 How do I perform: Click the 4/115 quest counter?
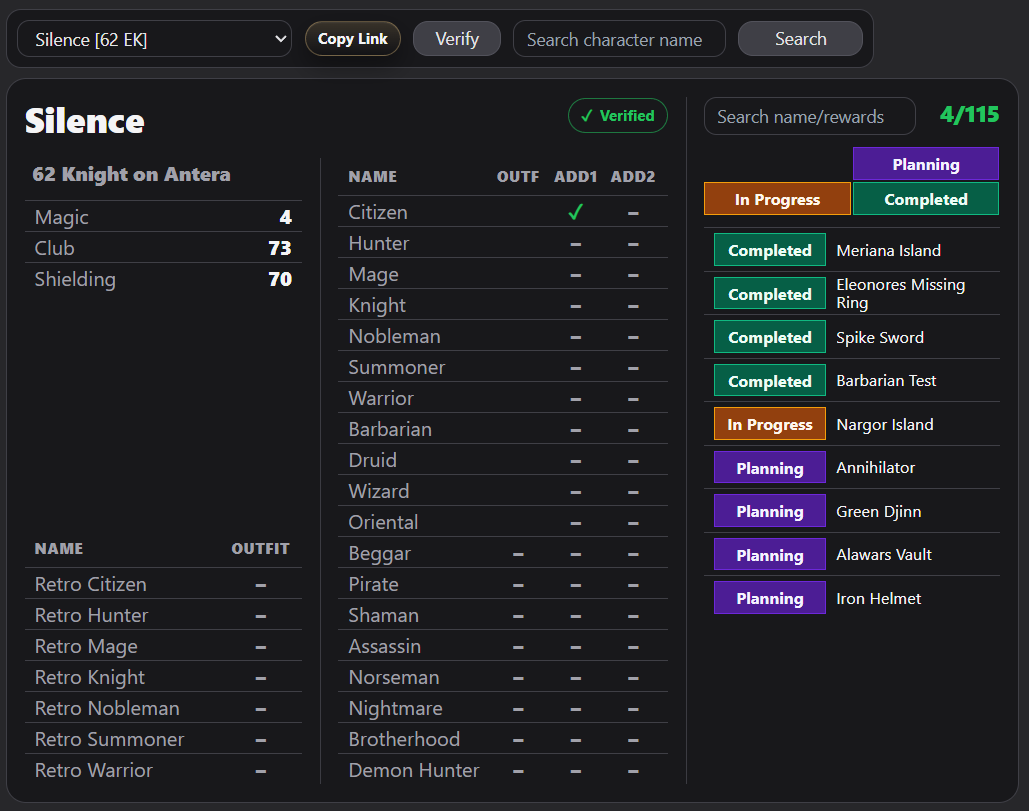[969, 115]
